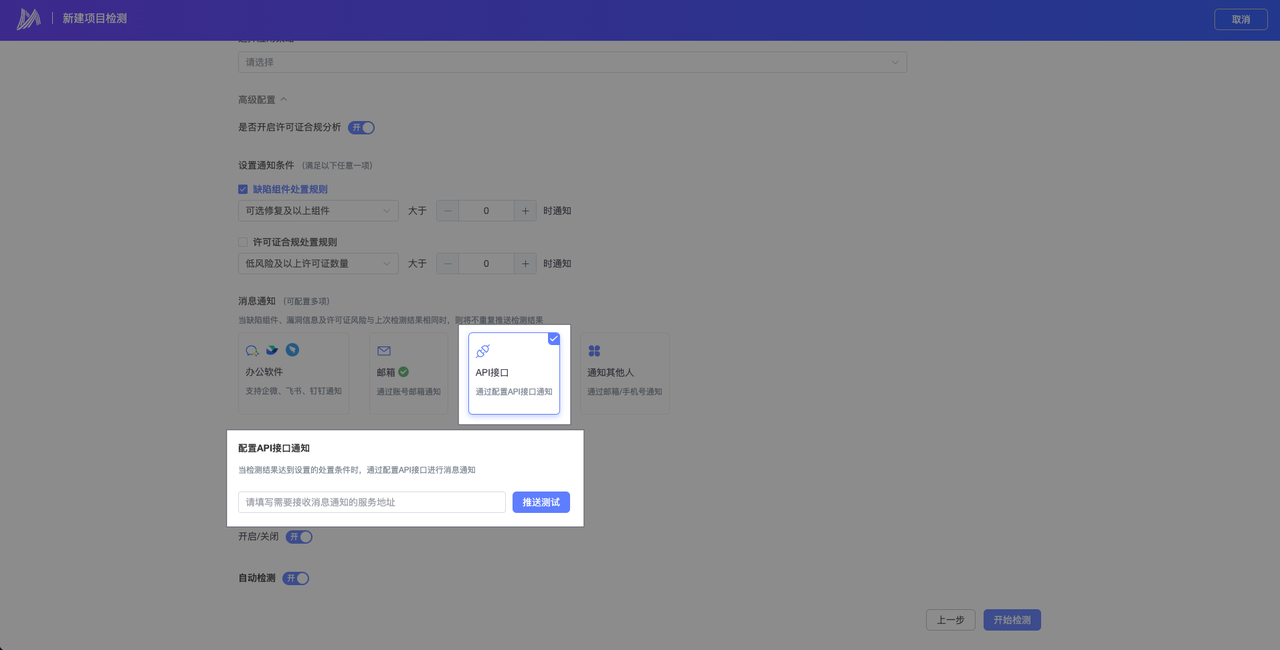Click the 推送测试 button

(541, 502)
